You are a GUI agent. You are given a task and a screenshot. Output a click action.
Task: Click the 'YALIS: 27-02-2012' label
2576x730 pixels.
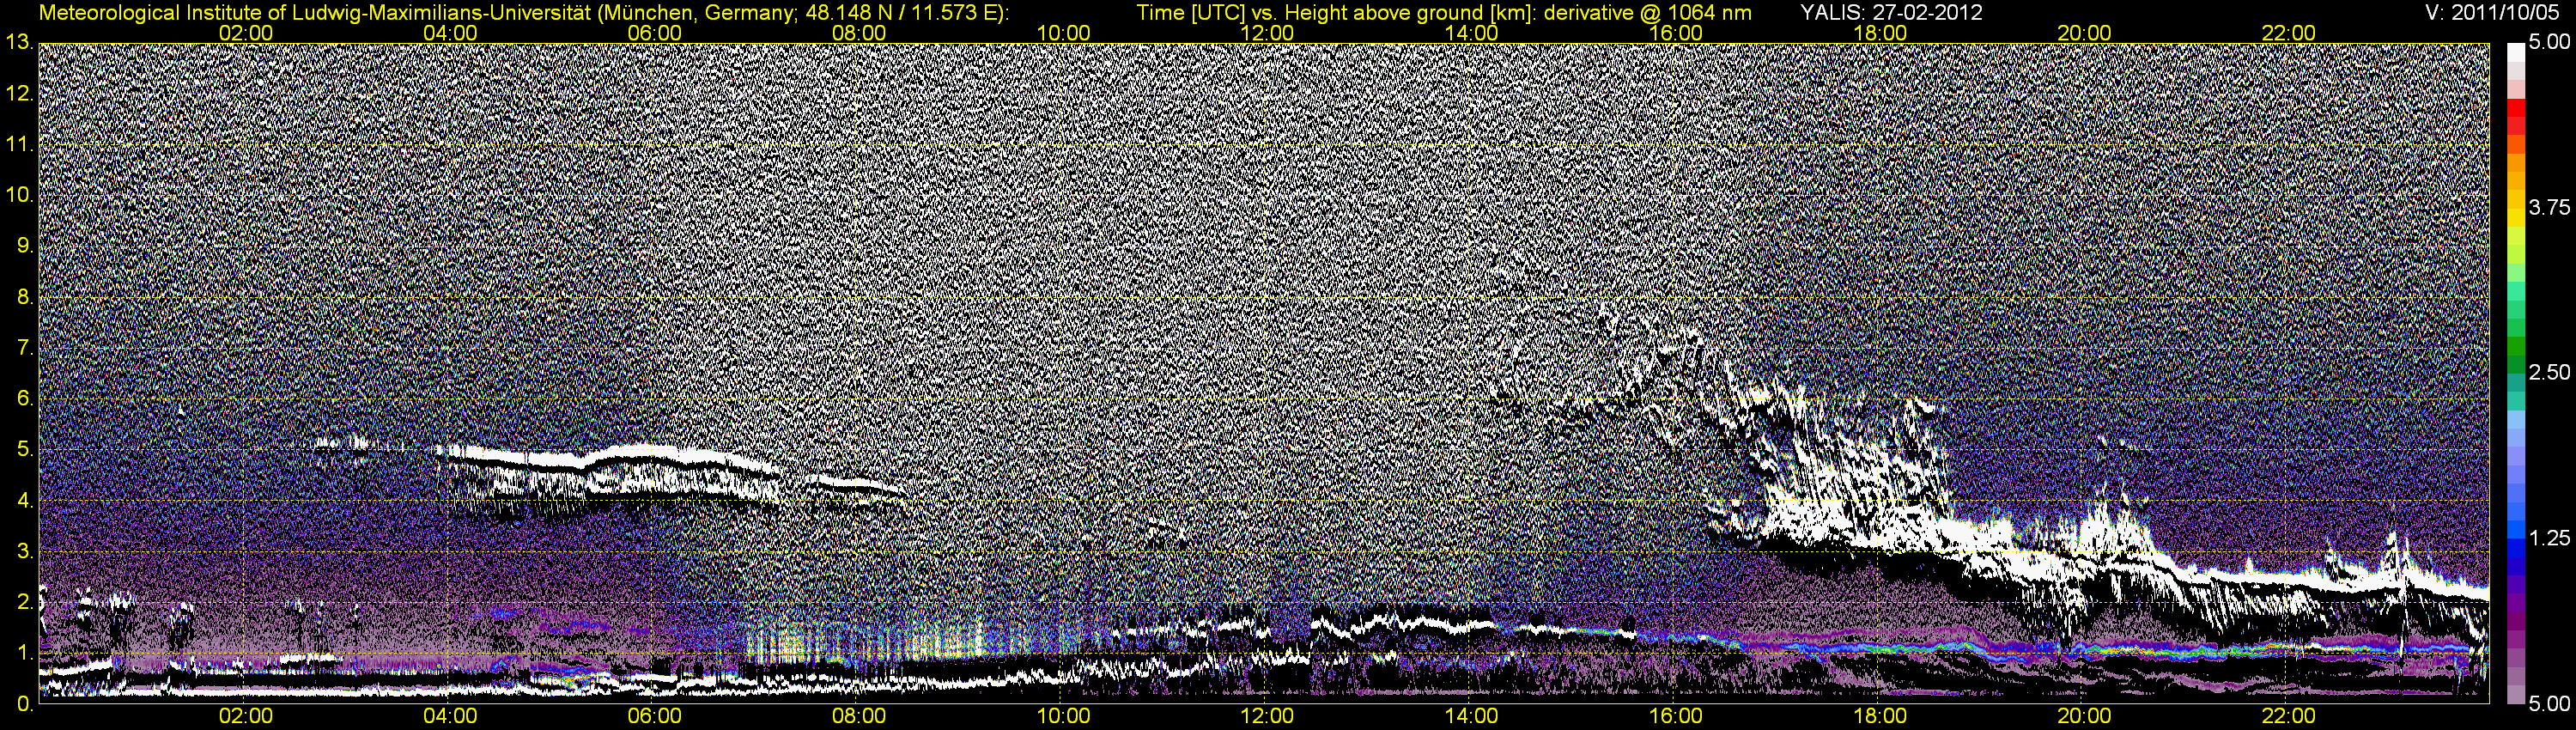coord(1891,13)
